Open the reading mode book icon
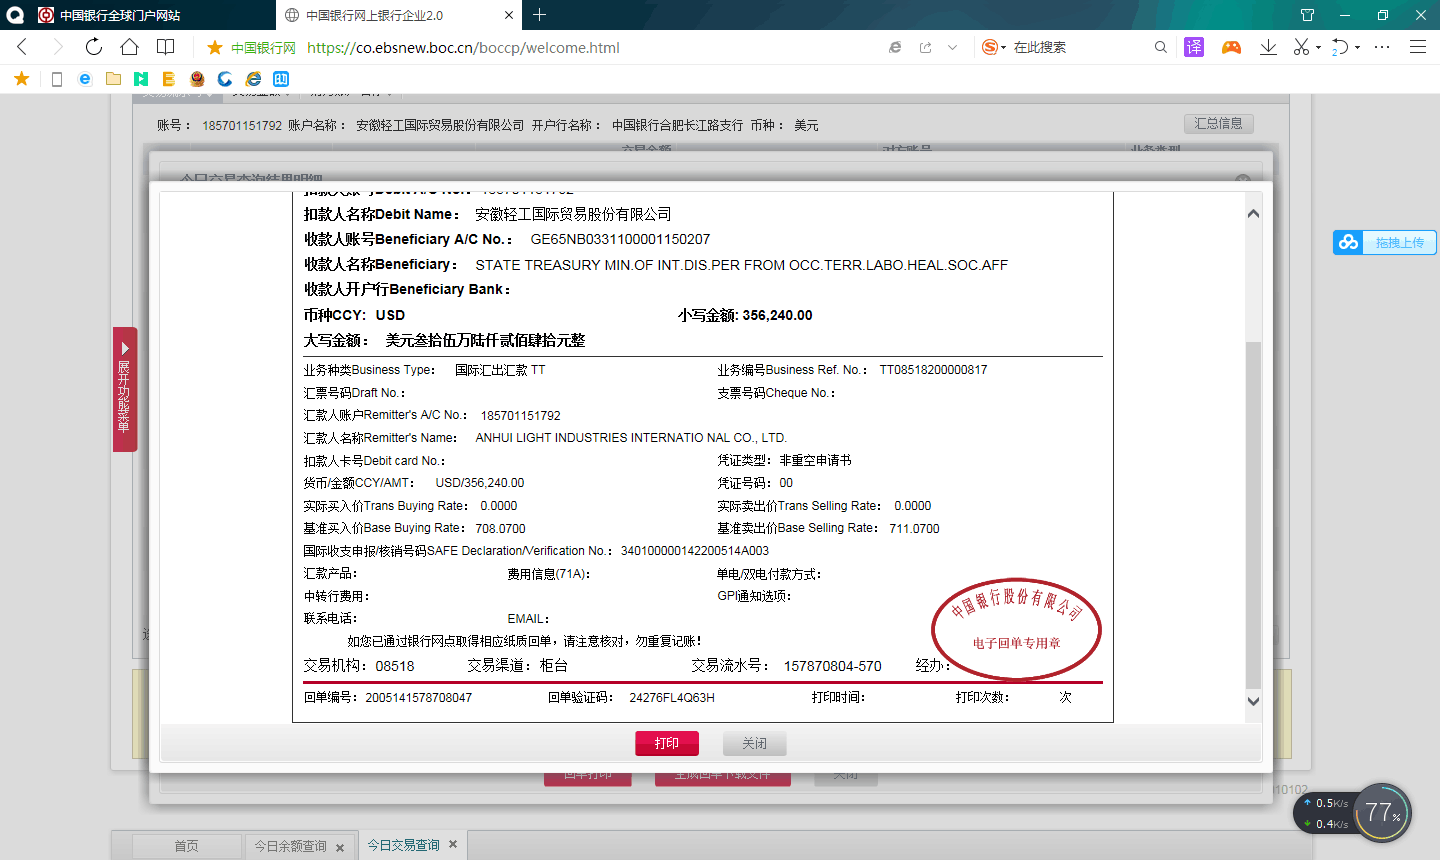The width and height of the screenshot is (1440, 860). (x=166, y=47)
